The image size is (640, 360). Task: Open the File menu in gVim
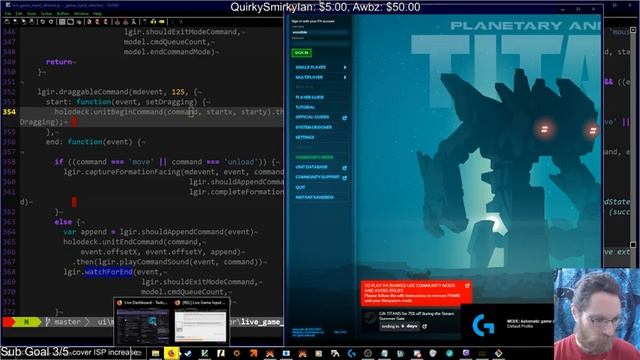pyautogui.click(x=7, y=13)
